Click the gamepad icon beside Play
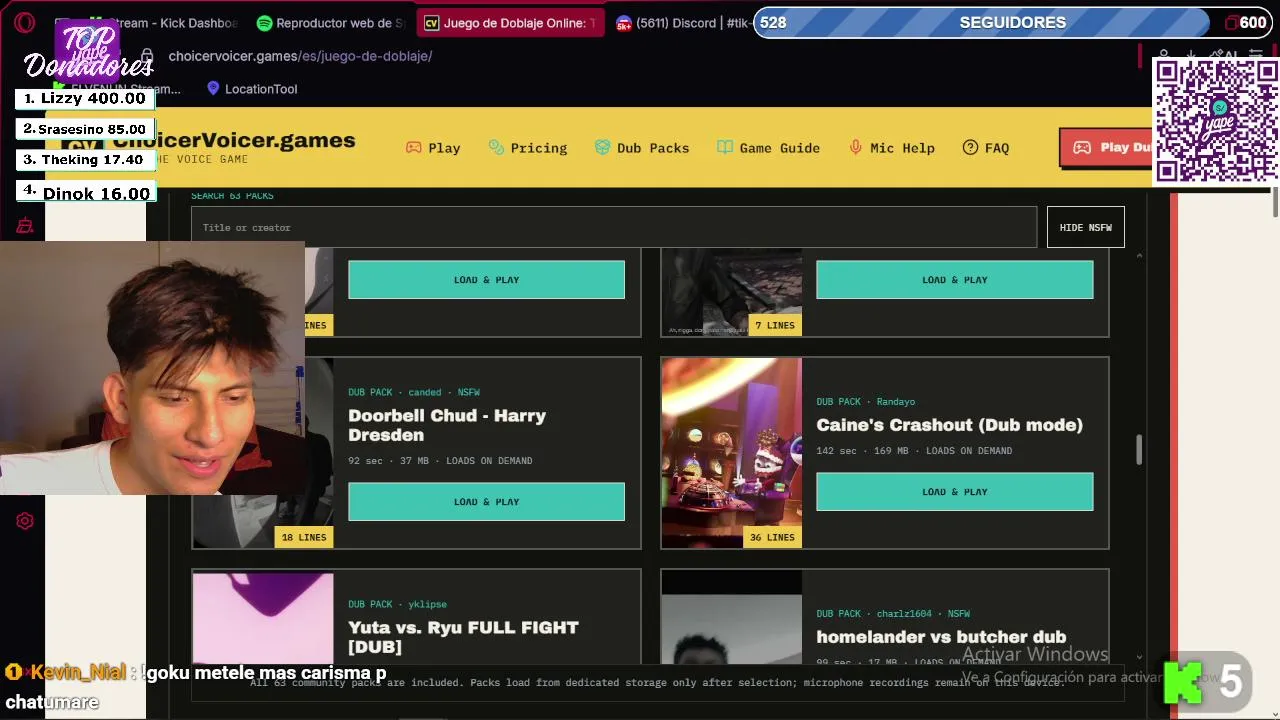The image size is (1280, 720). (413, 147)
